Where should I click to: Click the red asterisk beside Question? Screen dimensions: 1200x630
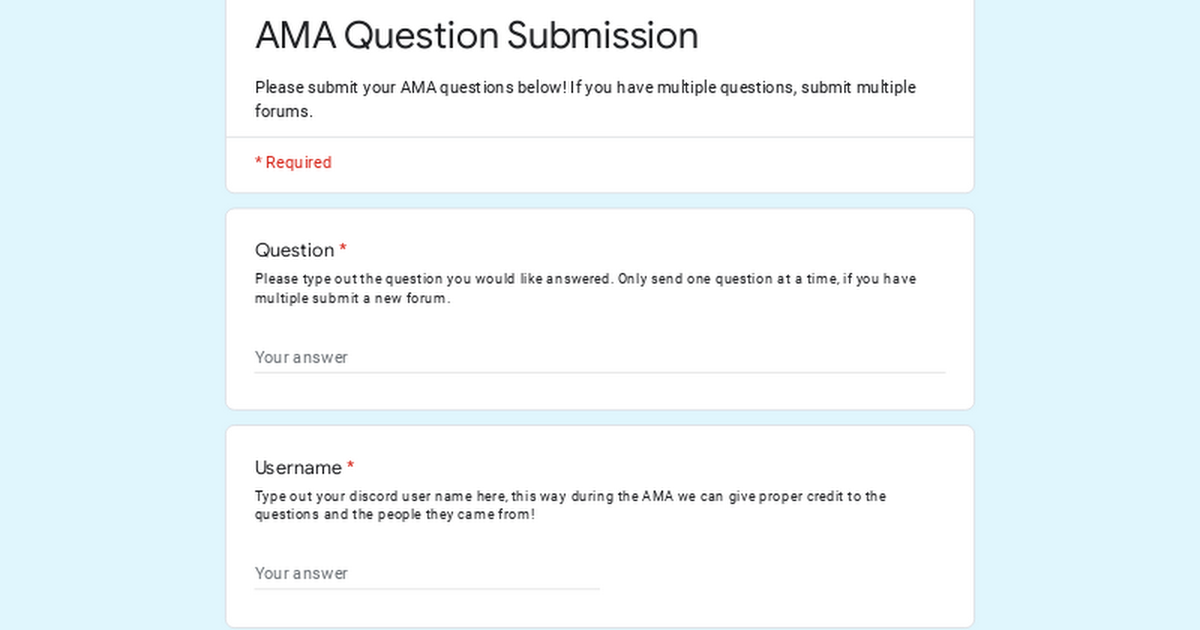(x=343, y=249)
